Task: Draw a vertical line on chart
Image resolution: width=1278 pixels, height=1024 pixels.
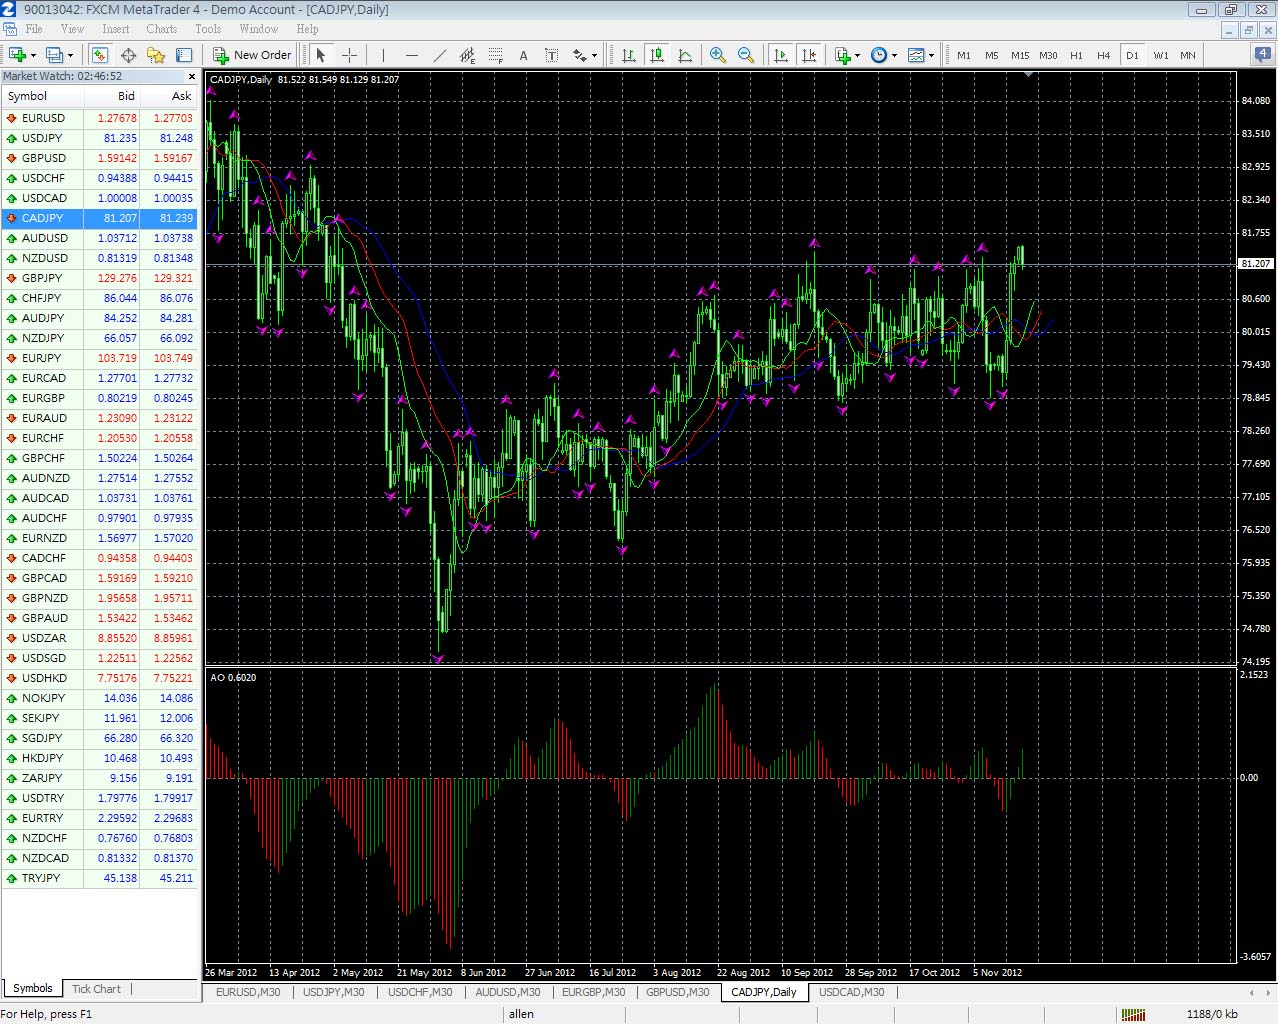Action: [383, 55]
